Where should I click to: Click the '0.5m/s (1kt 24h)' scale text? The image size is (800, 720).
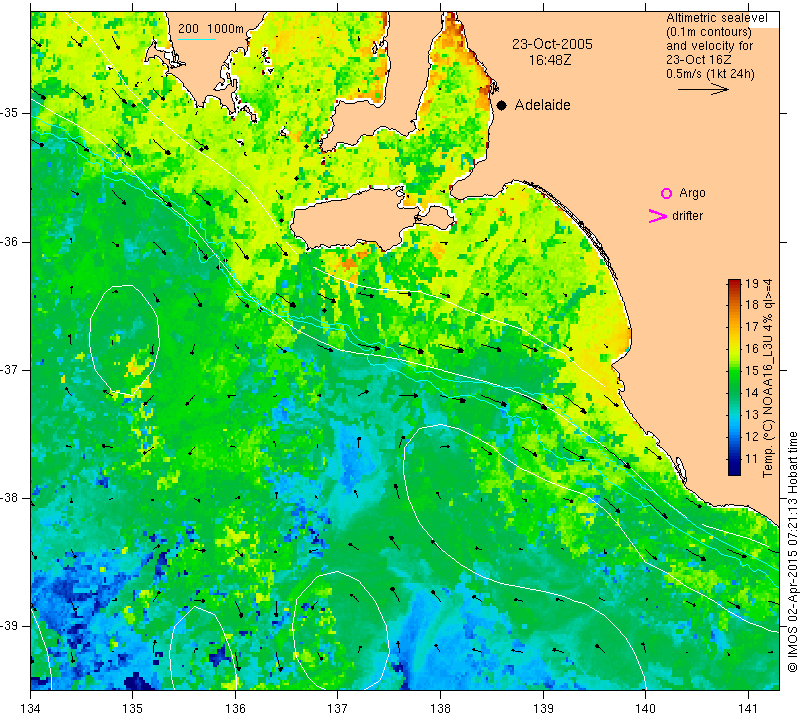pos(710,74)
